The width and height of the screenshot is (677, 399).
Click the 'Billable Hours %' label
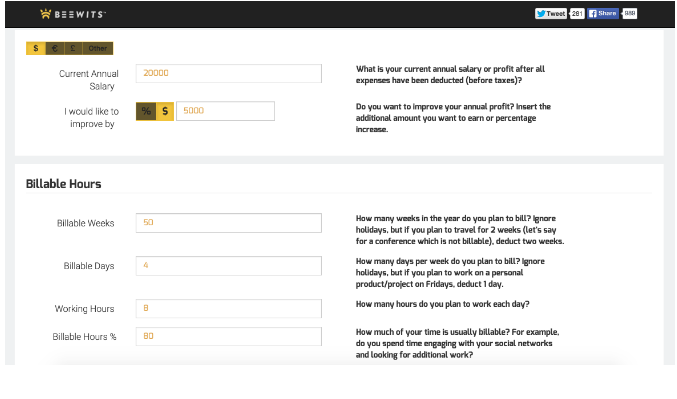click(x=85, y=337)
